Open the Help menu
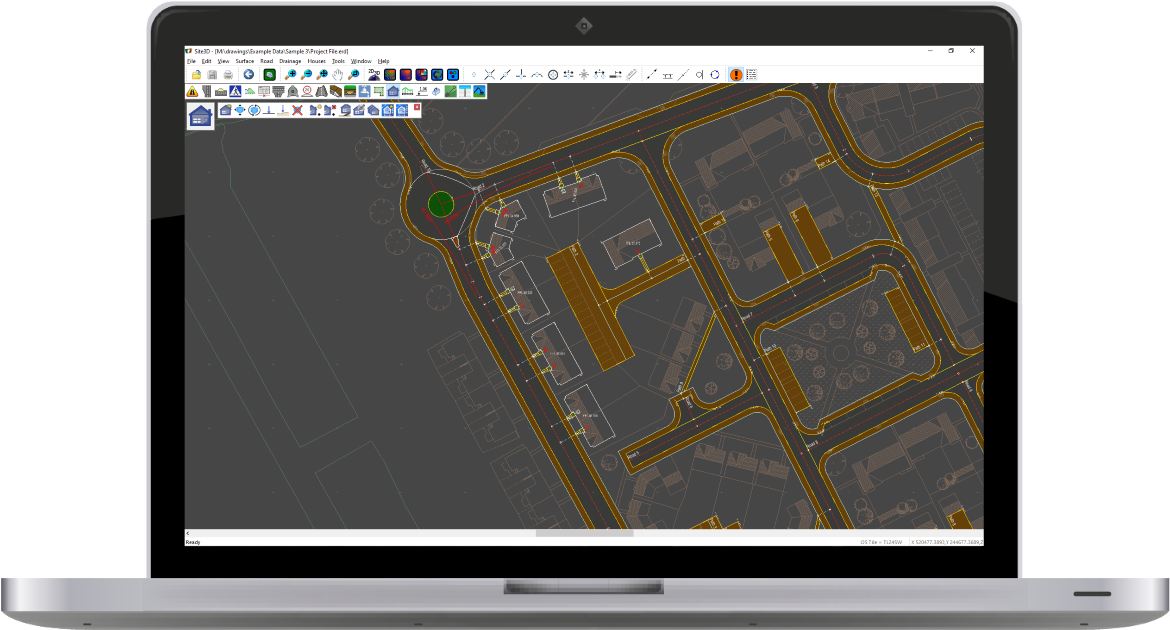The width and height of the screenshot is (1170, 630). point(384,61)
